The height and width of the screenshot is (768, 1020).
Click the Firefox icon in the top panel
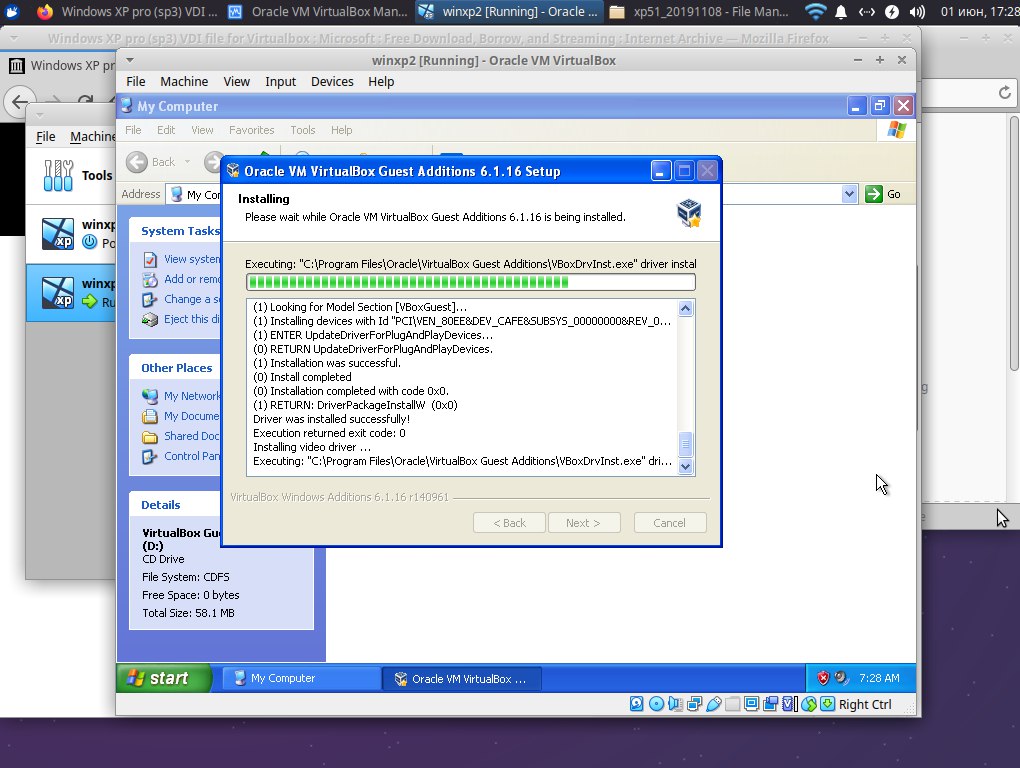click(44, 12)
